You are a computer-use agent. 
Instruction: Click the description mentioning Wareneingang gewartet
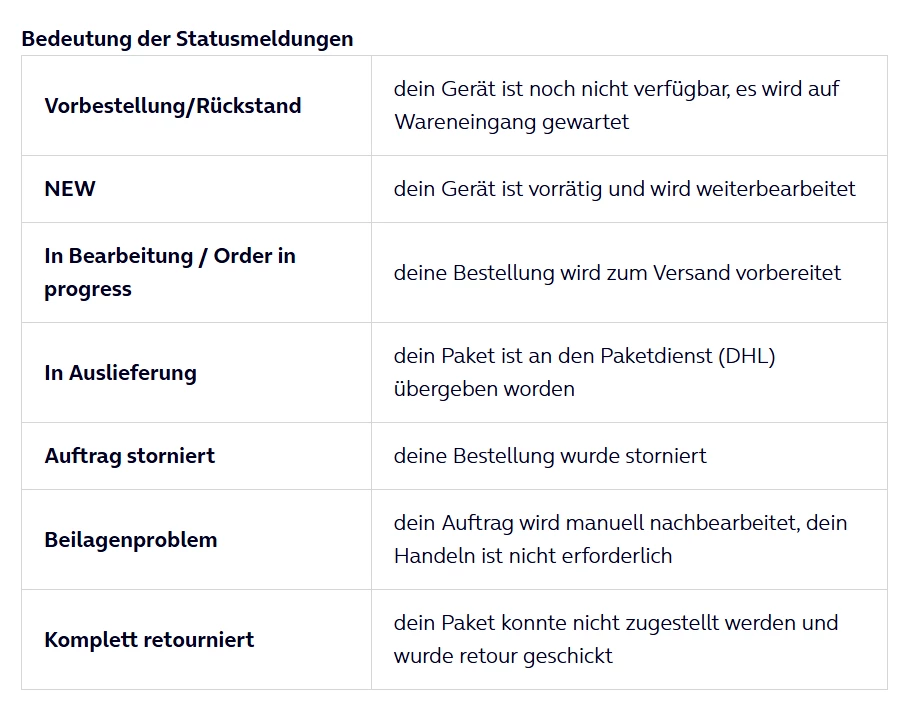pyautogui.click(x=617, y=105)
